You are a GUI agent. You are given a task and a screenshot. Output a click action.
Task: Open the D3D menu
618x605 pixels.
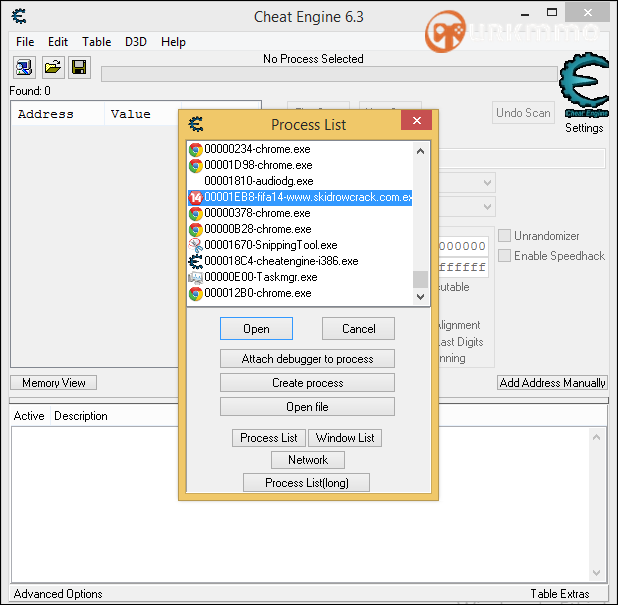point(136,42)
